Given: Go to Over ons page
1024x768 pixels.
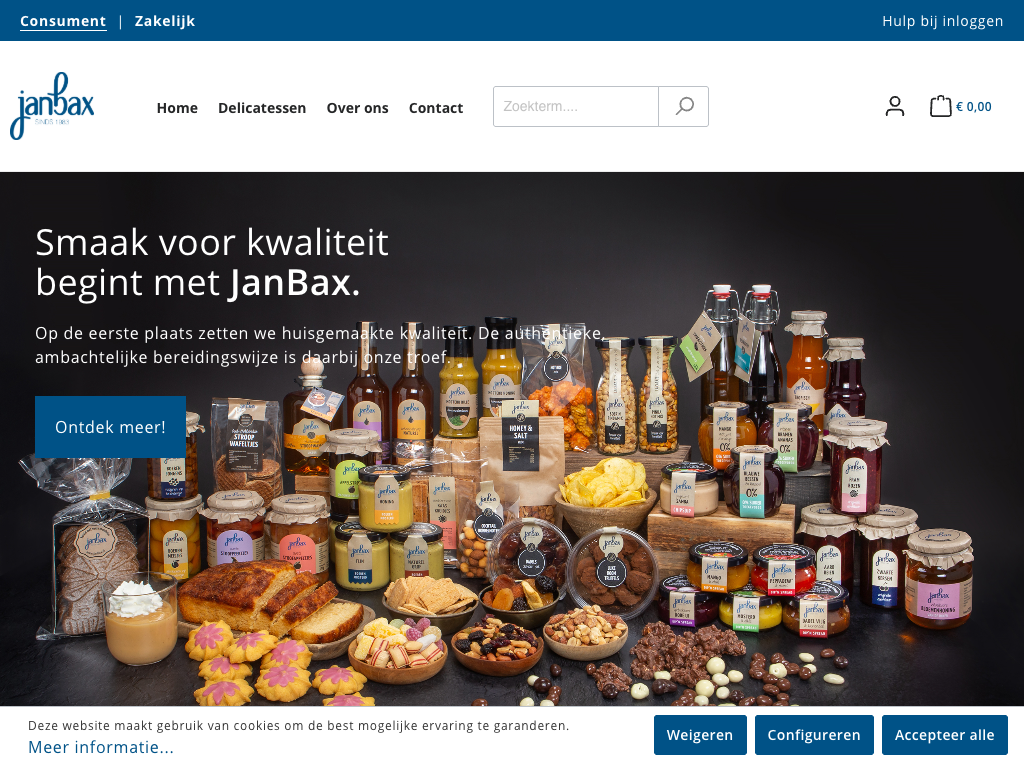Looking at the screenshot, I should pos(357,108).
